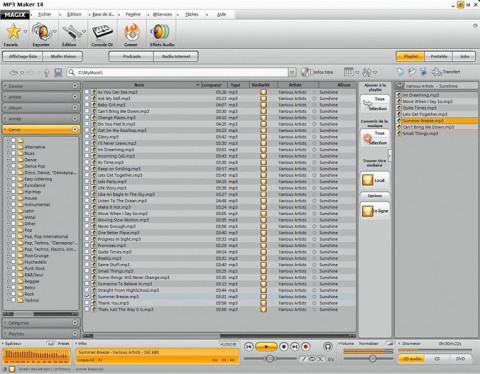This screenshot has width=480, height=374.
Task: Click the Local similar title icon
Action: pyautogui.click(x=367, y=180)
